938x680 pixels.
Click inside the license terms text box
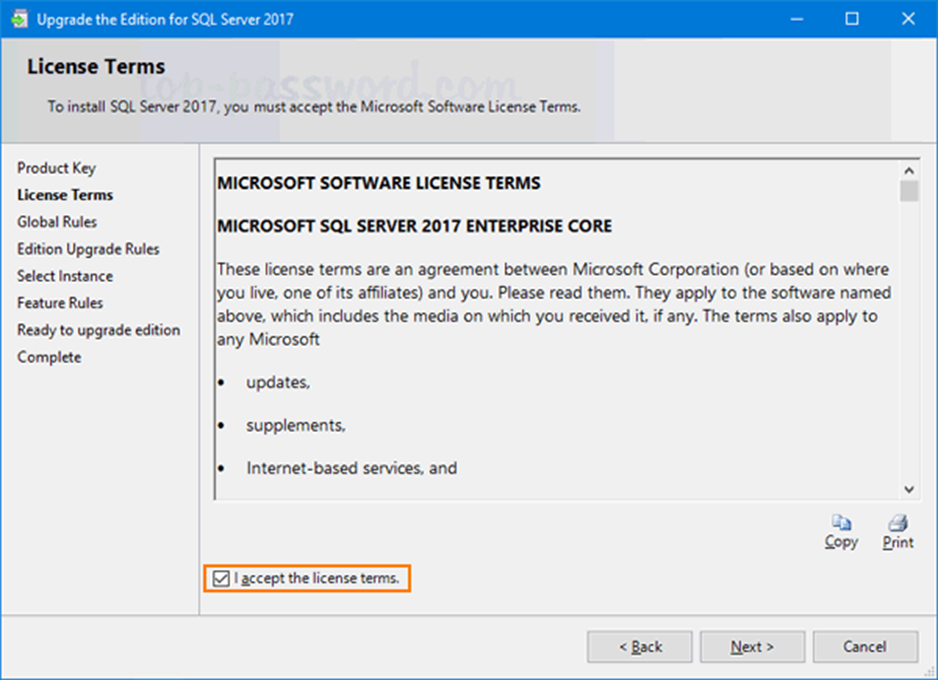pos(555,400)
